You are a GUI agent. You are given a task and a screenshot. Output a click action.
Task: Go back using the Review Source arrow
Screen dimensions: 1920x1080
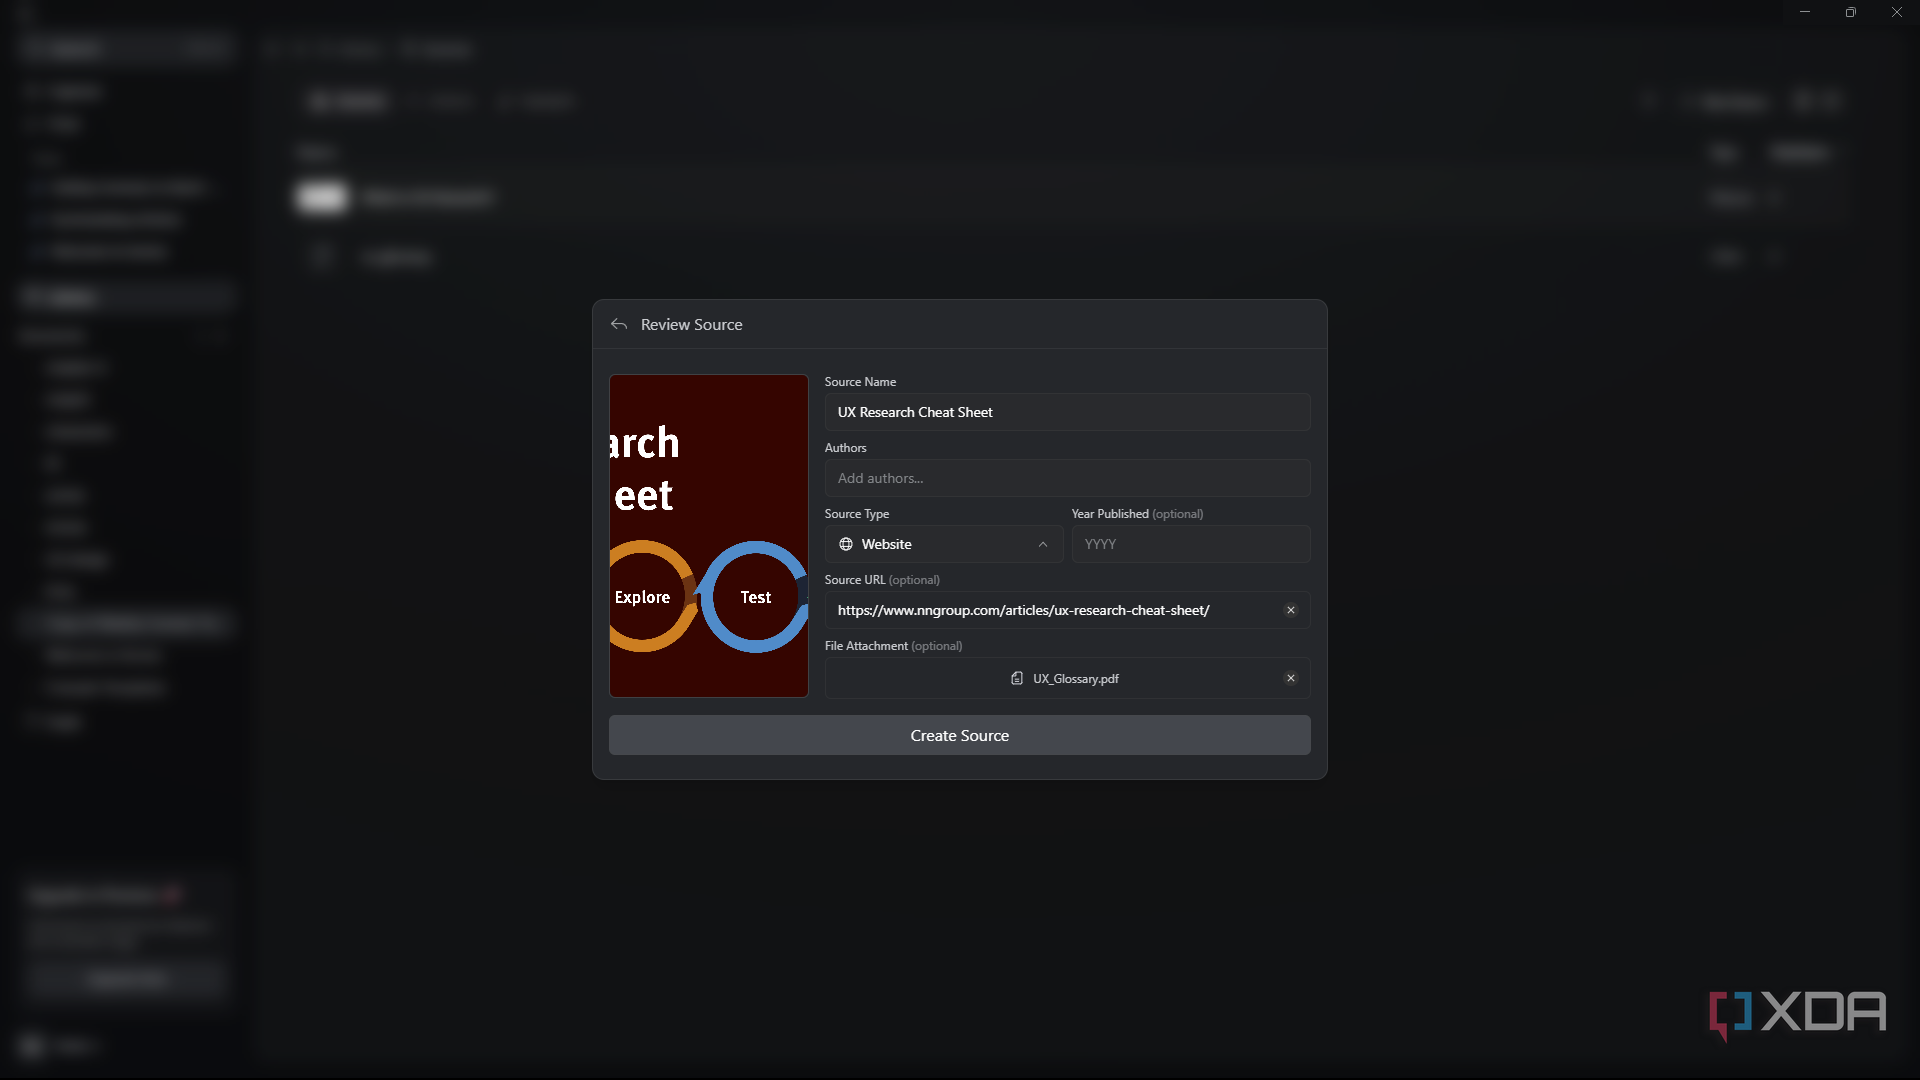pyautogui.click(x=619, y=324)
